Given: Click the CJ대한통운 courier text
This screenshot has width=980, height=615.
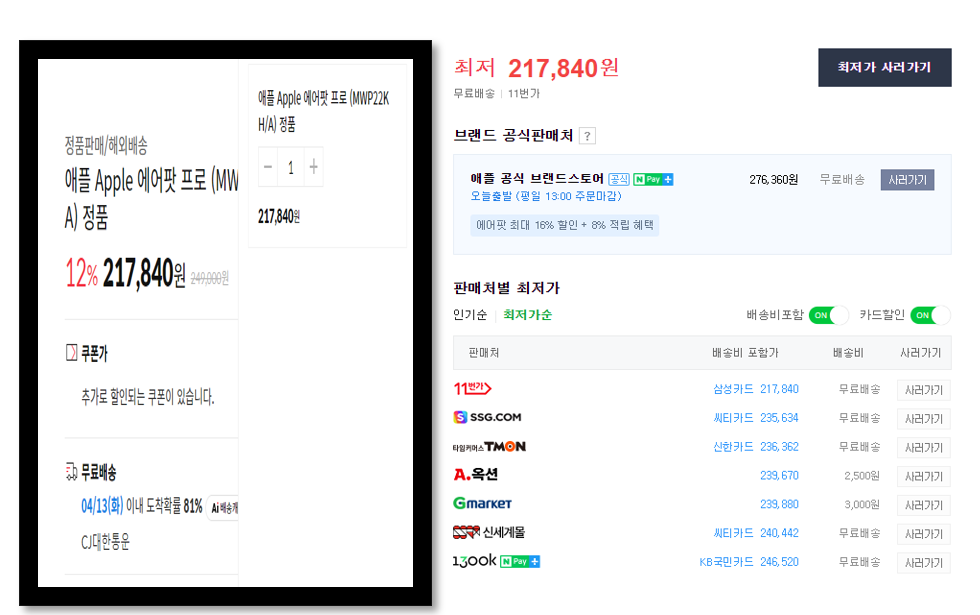Looking at the screenshot, I should point(105,541).
